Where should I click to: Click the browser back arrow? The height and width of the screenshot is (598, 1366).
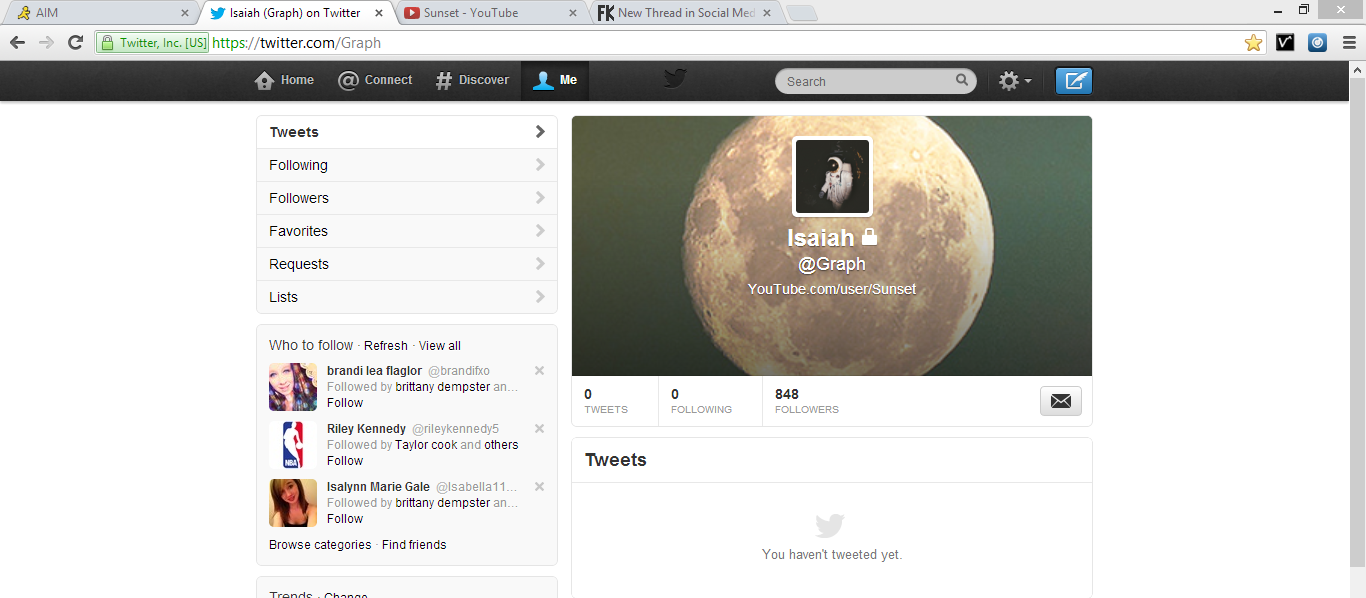click(17, 42)
